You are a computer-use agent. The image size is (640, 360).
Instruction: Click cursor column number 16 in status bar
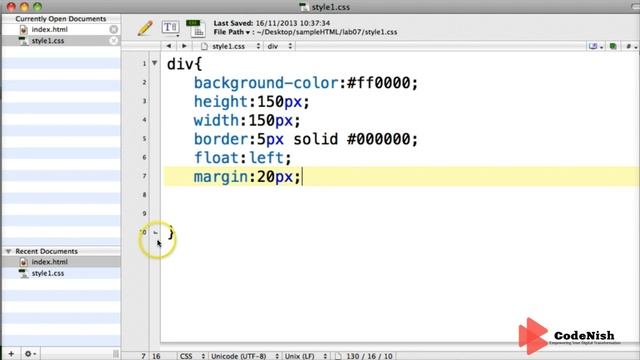point(156,356)
